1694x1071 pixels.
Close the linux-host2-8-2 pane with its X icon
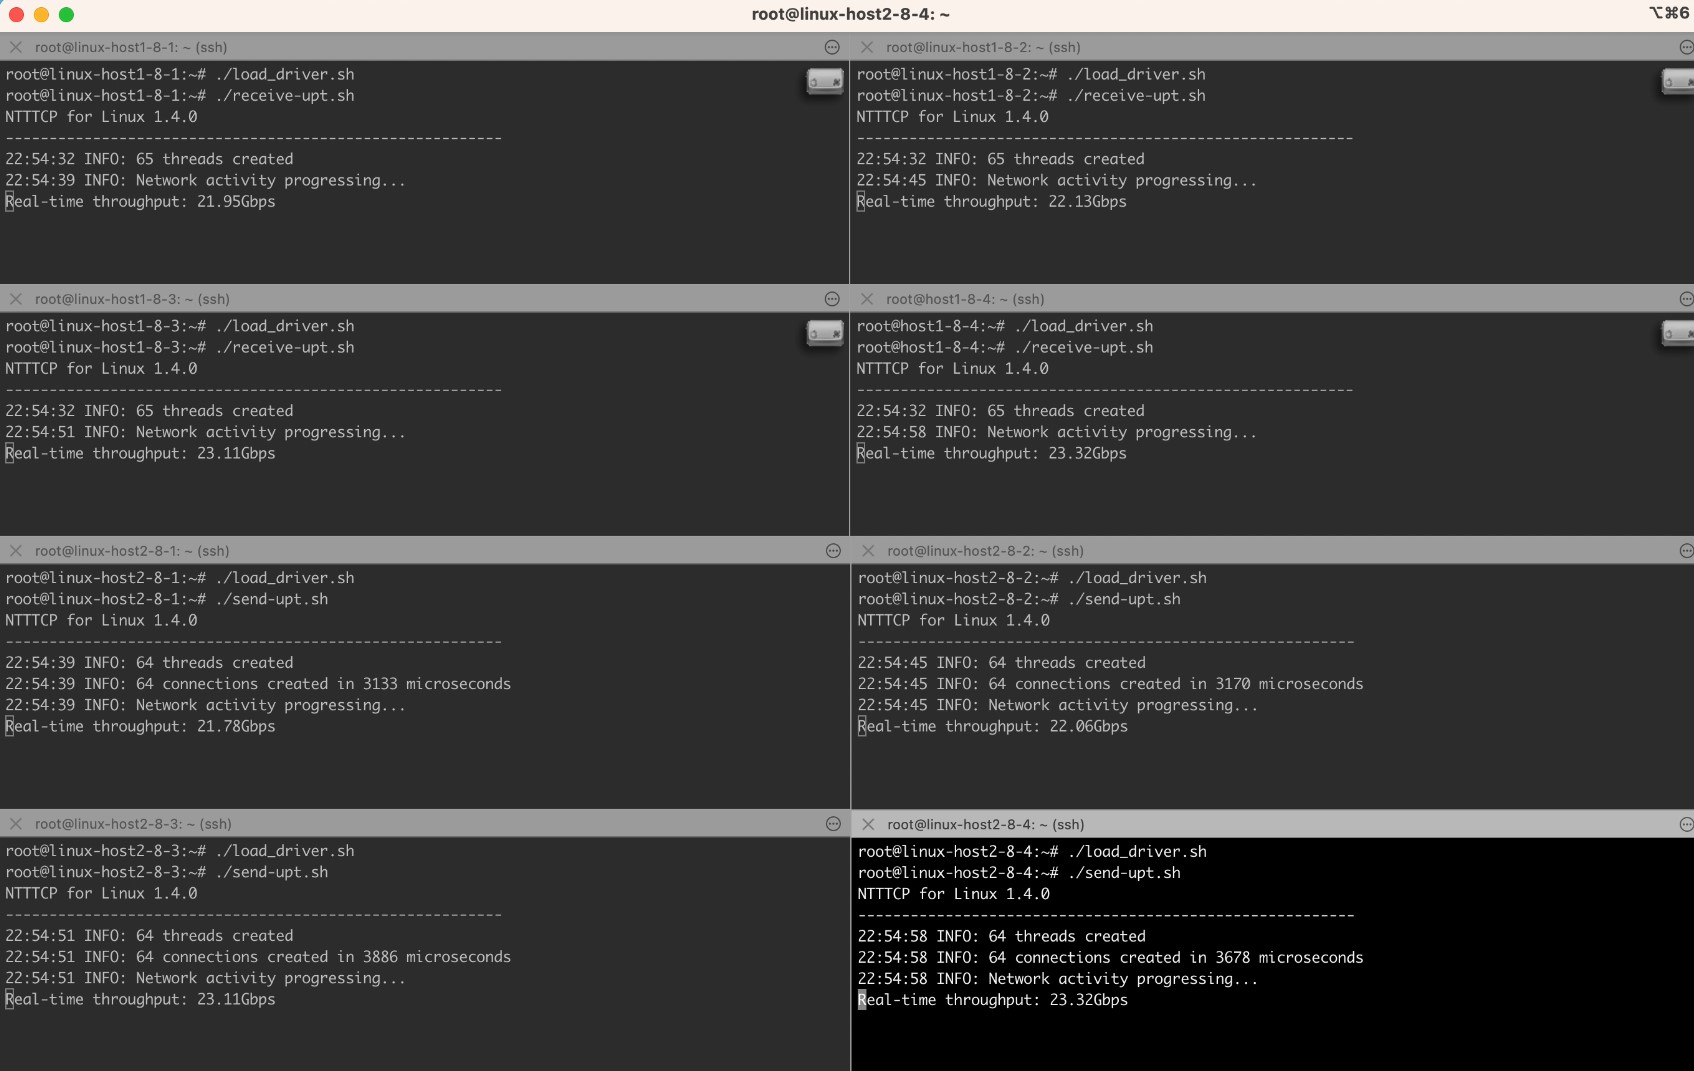pyautogui.click(x=868, y=551)
